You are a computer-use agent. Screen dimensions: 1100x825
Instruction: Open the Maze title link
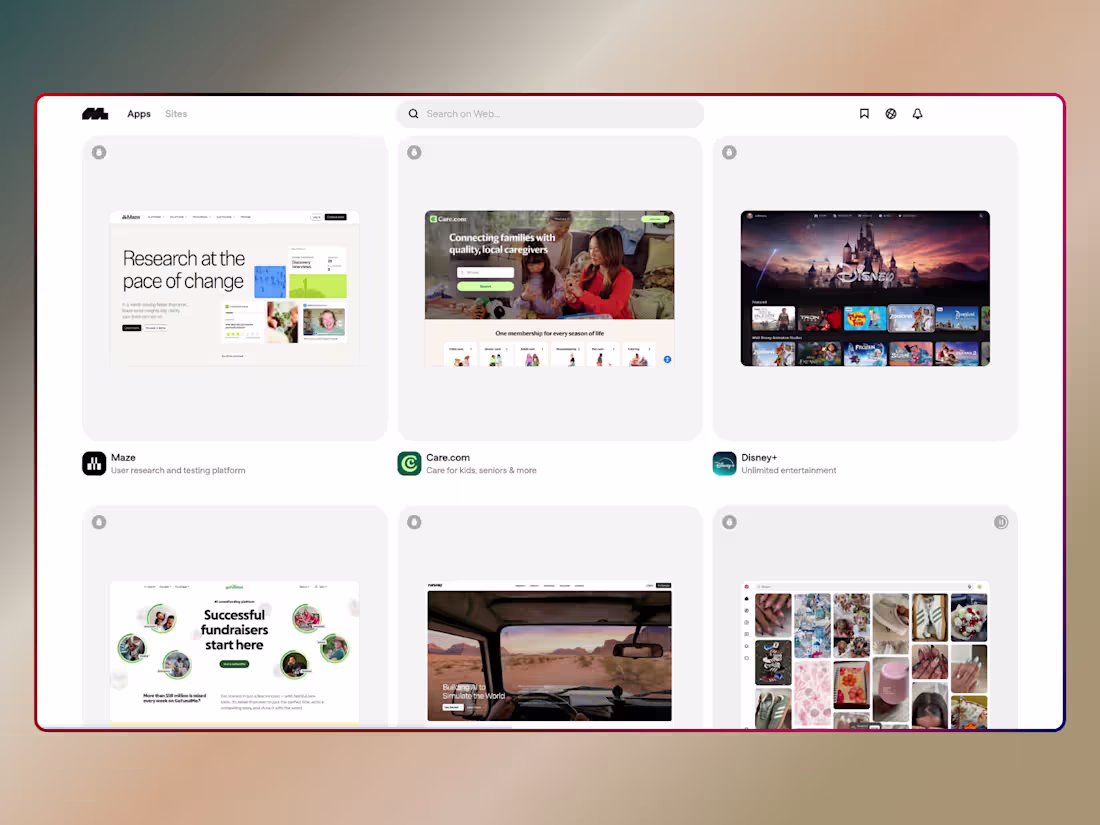click(123, 457)
